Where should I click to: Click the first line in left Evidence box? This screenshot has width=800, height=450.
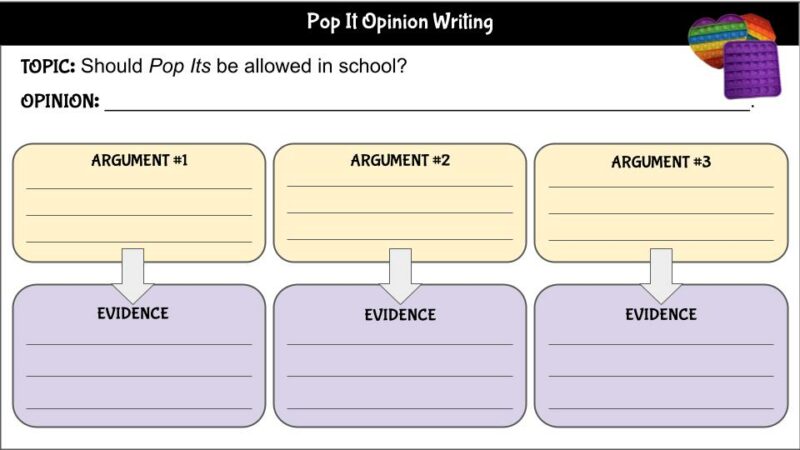click(139, 342)
